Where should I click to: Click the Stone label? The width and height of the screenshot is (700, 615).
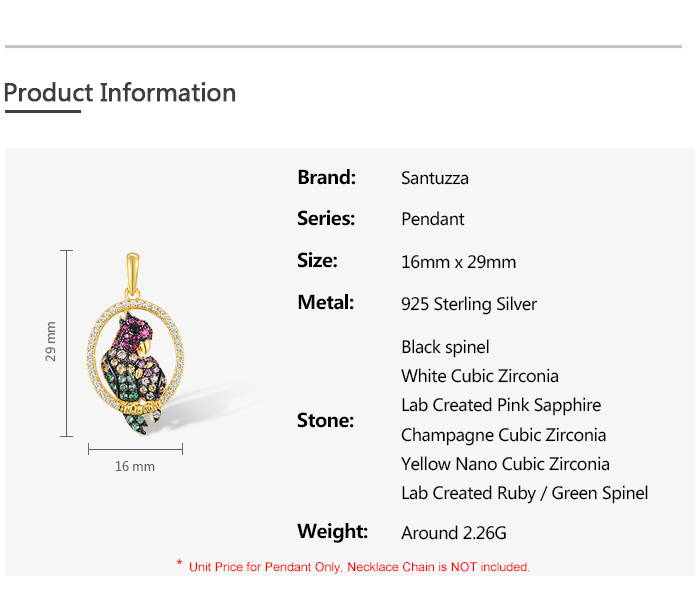(x=326, y=421)
